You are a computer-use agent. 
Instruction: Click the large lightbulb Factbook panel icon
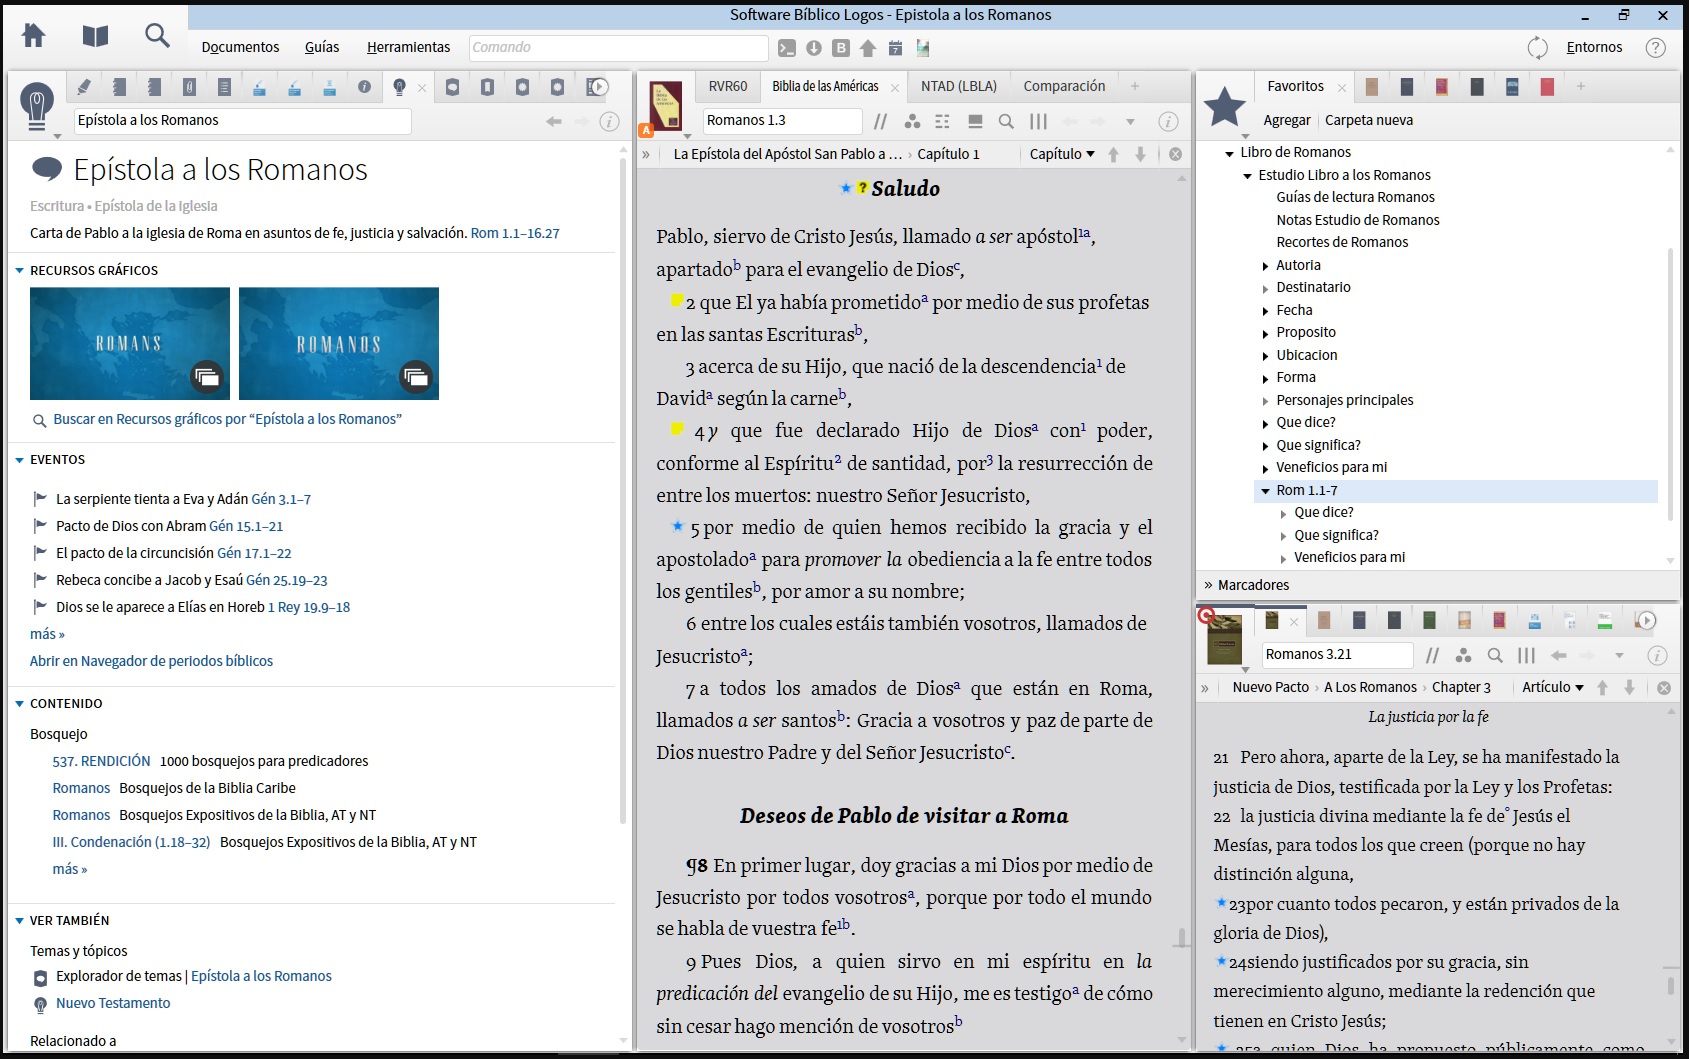point(37,105)
